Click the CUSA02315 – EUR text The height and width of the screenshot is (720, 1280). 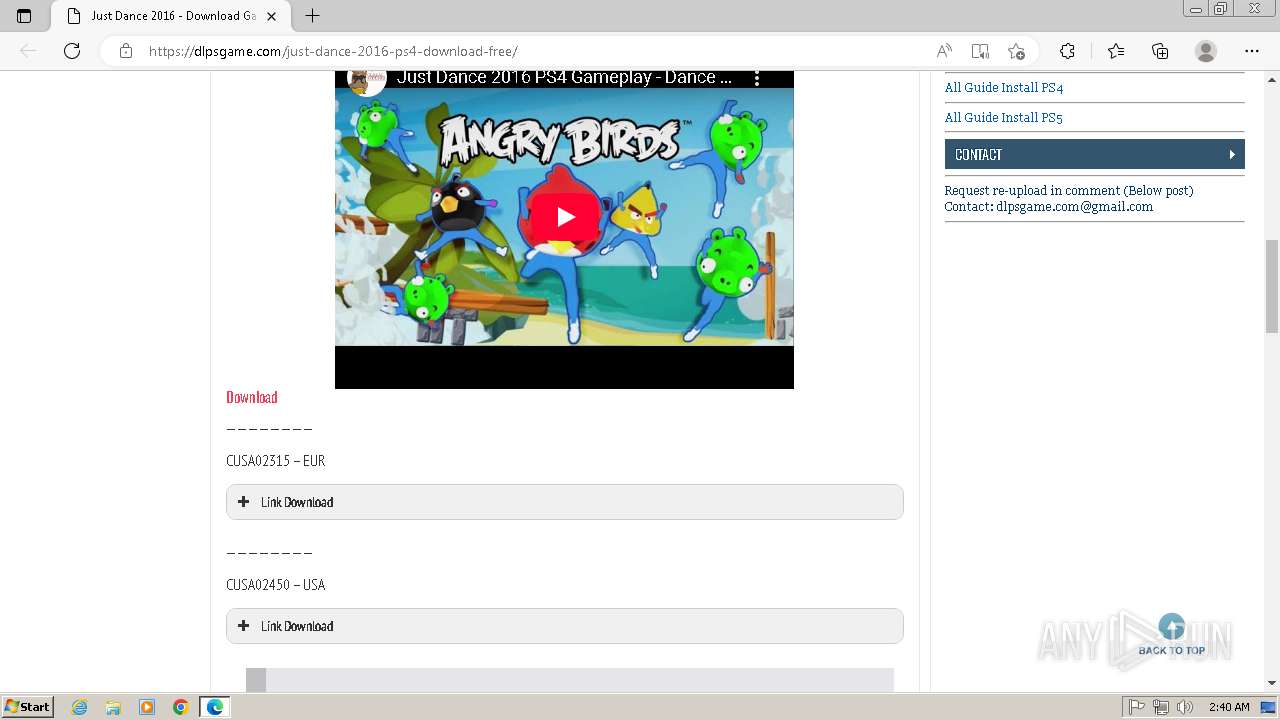point(276,461)
